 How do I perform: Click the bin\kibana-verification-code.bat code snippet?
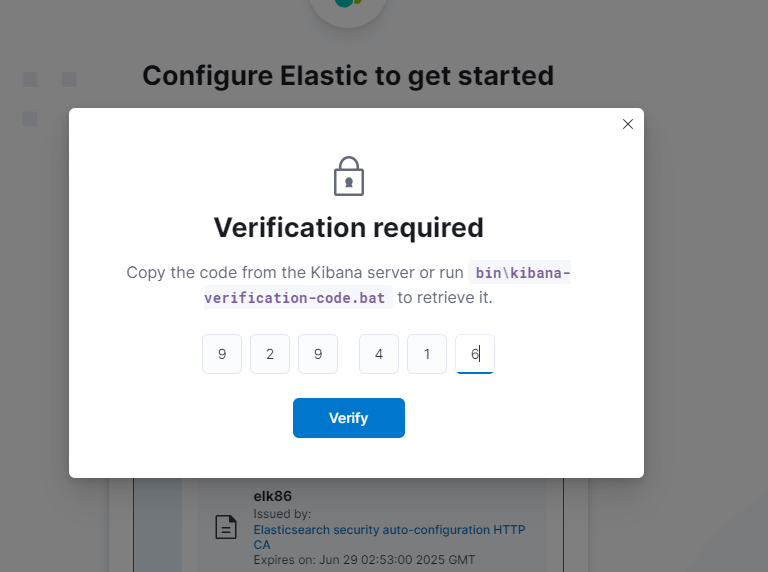pos(387,285)
